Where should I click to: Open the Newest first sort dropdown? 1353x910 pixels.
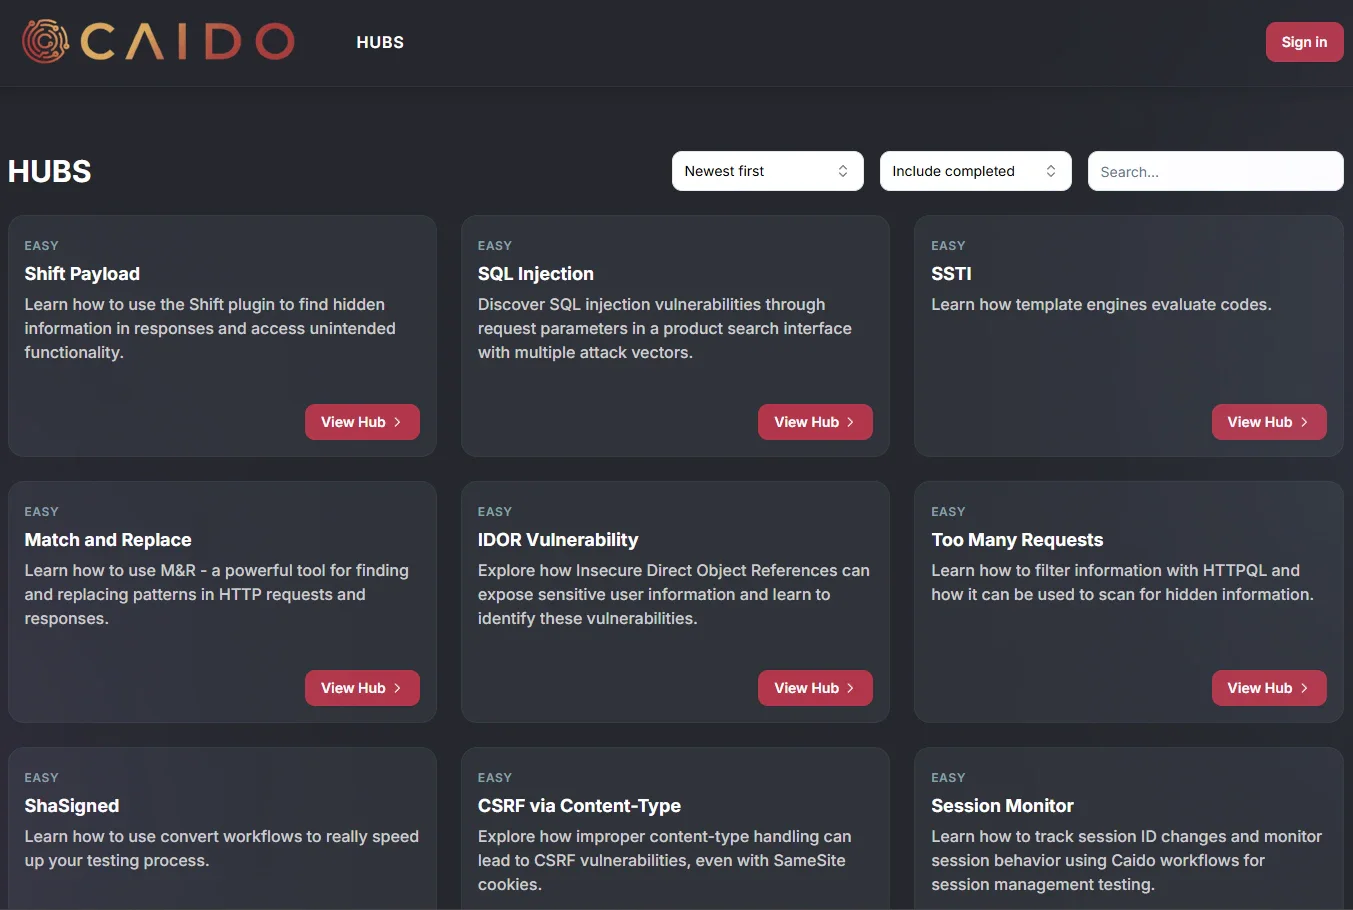coord(766,171)
